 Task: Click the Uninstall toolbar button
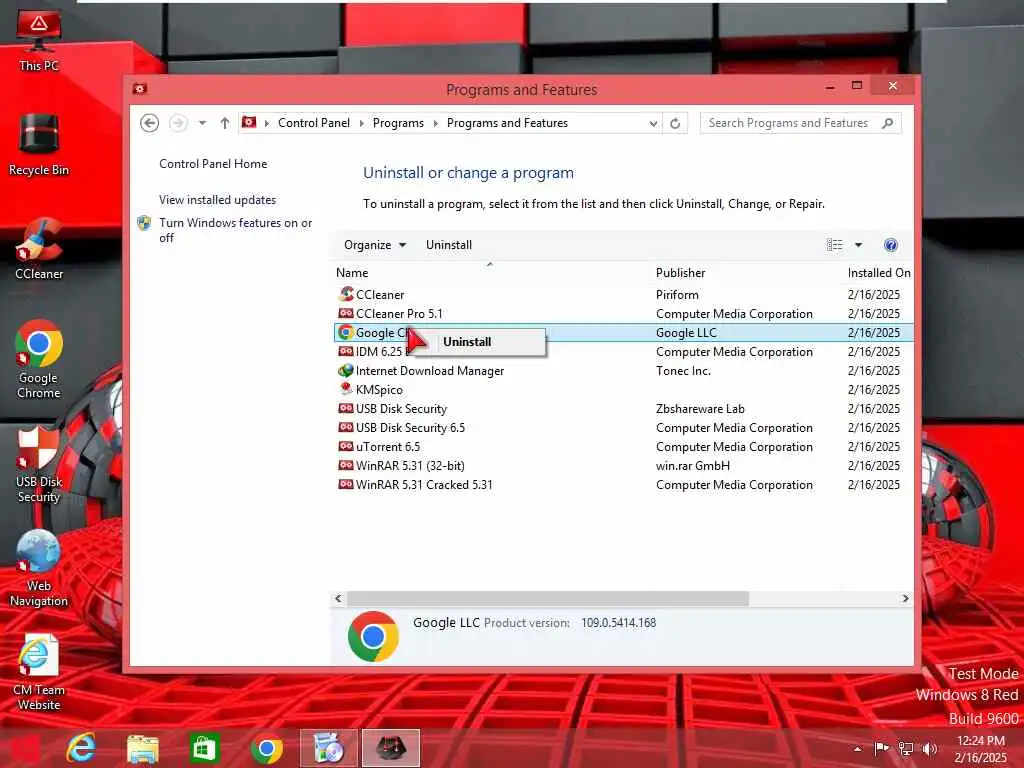click(x=449, y=245)
